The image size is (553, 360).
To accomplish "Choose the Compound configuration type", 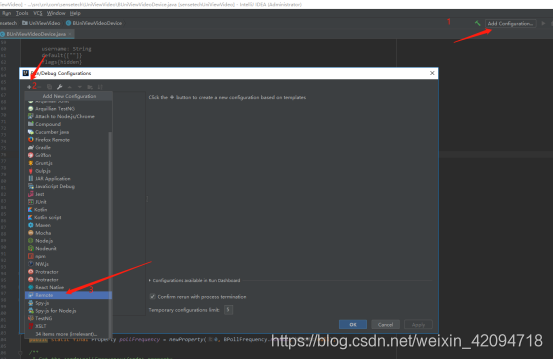I will click(68, 124).
